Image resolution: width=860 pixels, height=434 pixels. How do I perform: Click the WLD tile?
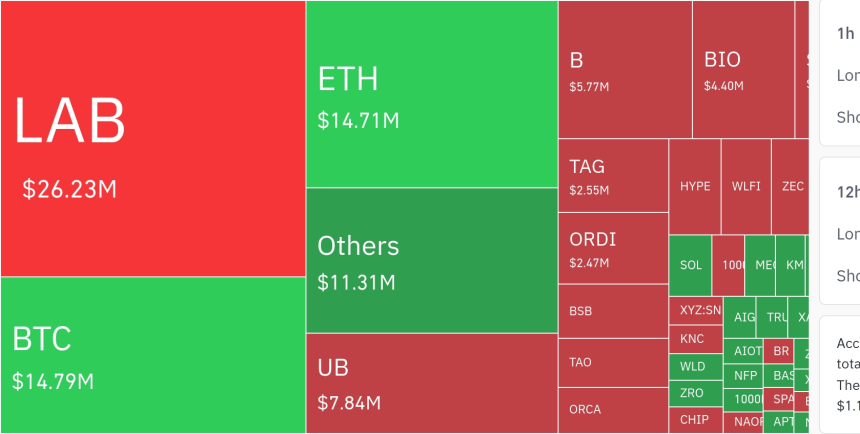696,367
